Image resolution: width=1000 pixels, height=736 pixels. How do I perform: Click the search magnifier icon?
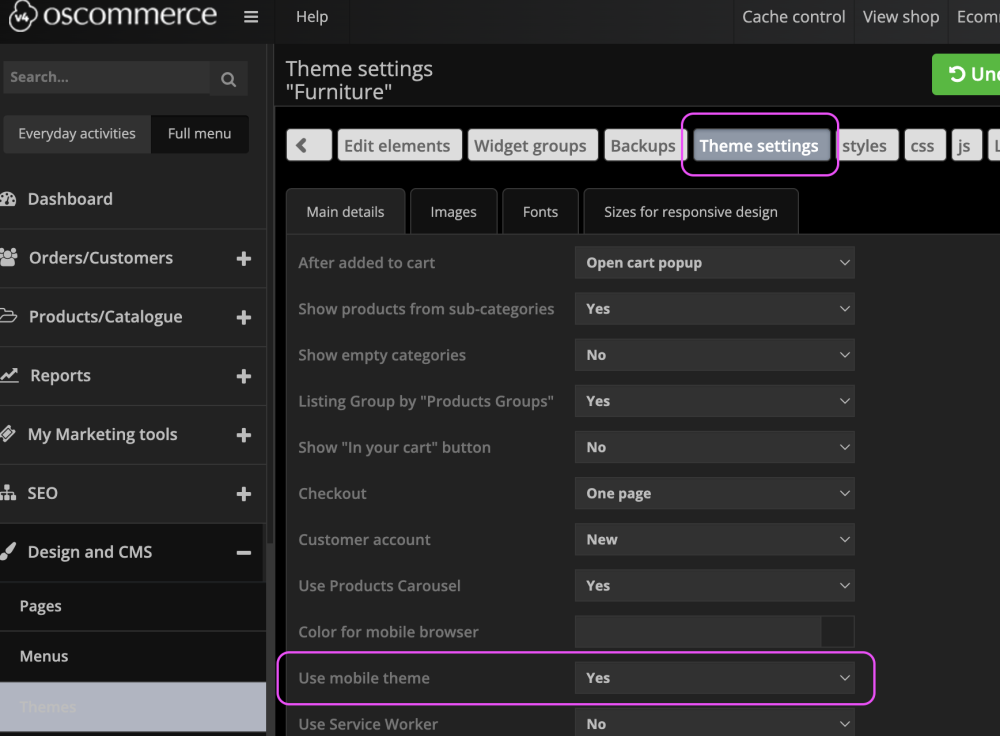pos(228,79)
